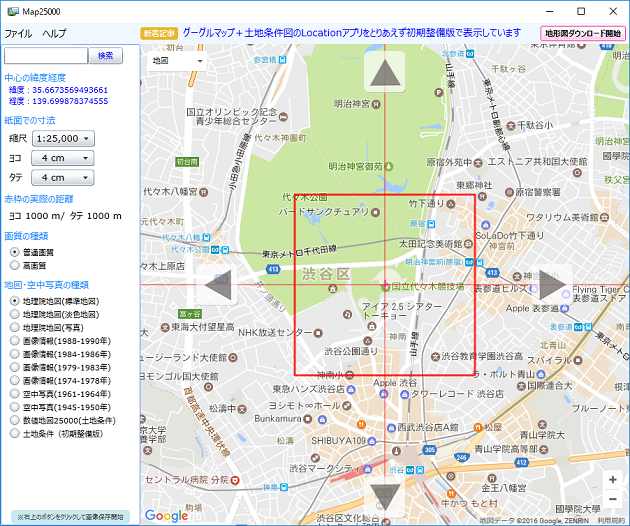Select 地理院地図(淡色地図) map type
Viewport: 630px width, 526px height.
pos(15,314)
